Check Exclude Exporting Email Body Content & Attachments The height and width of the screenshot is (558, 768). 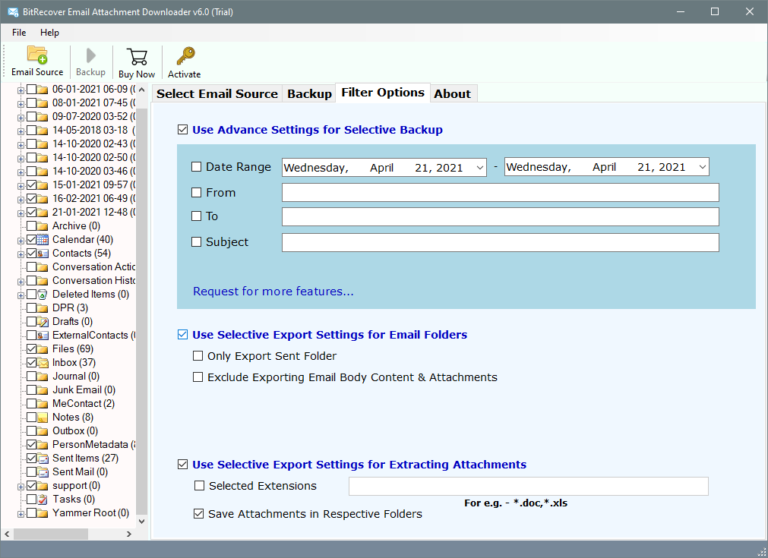click(x=198, y=377)
